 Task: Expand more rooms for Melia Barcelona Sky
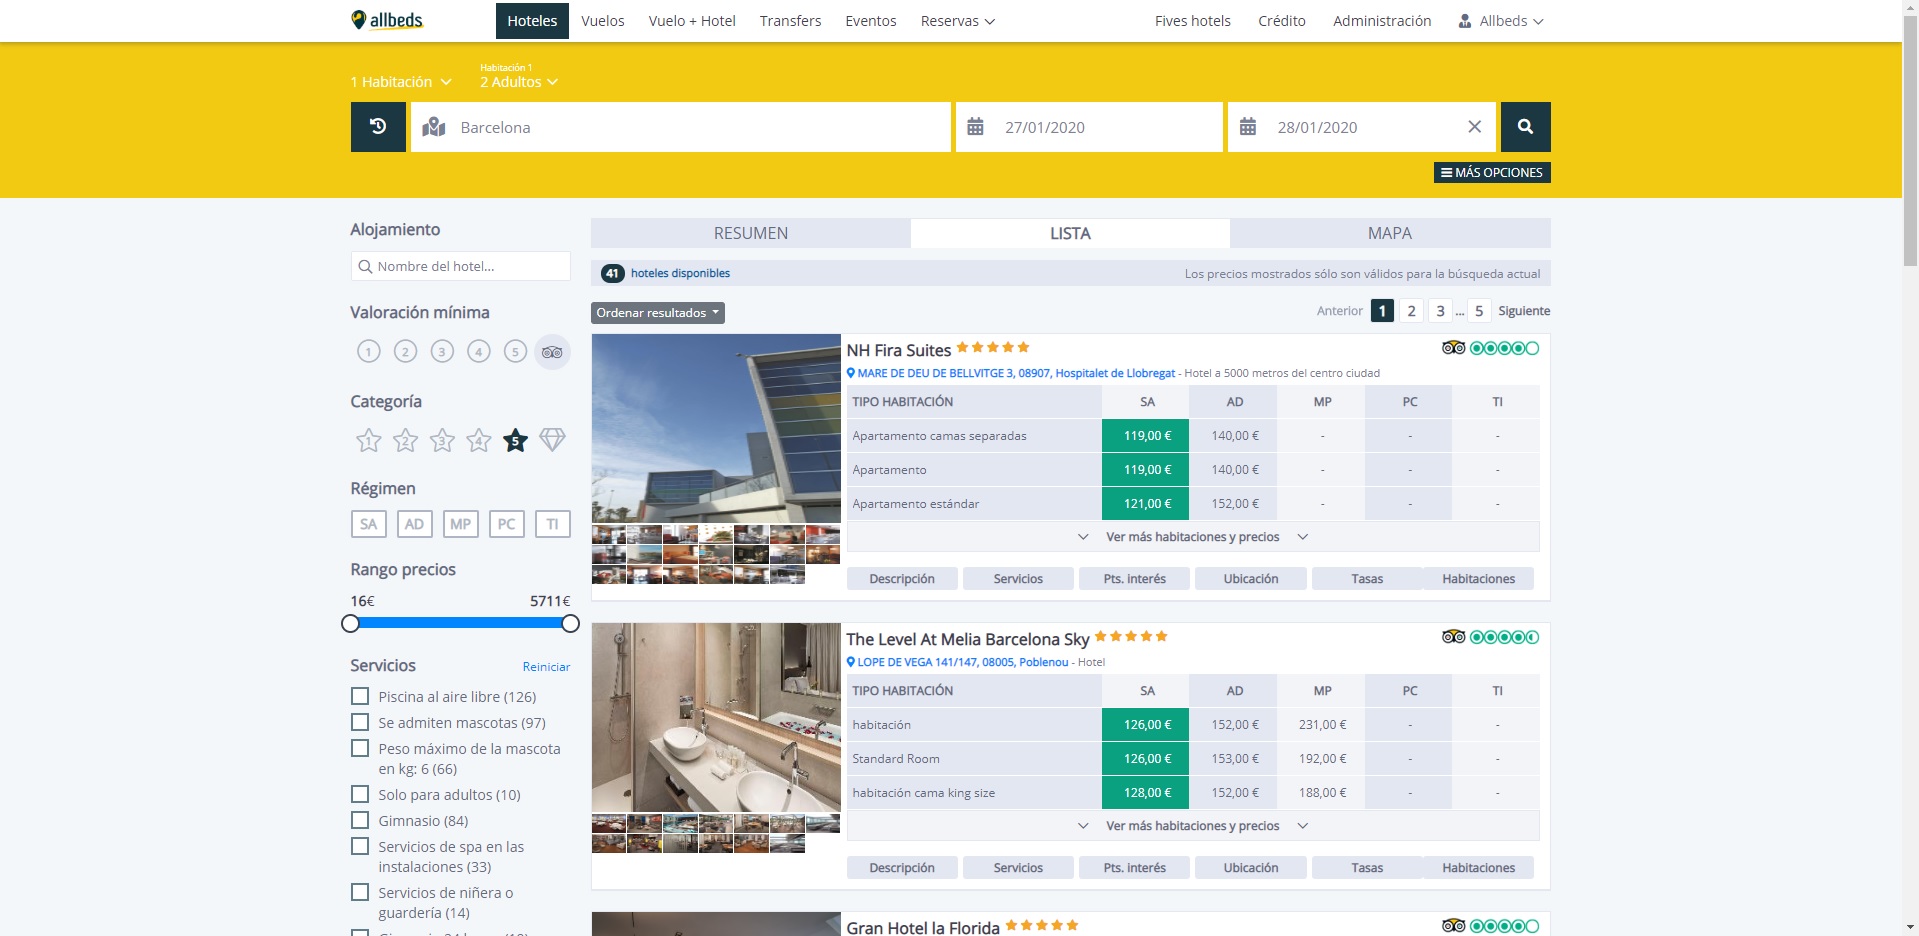(1192, 826)
